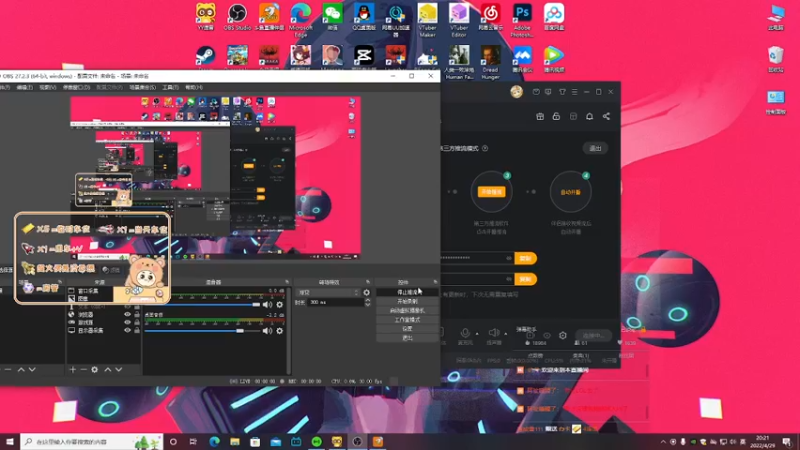Mute the first audio mixer channel
The width and height of the screenshot is (800, 450).
click(x=267, y=305)
